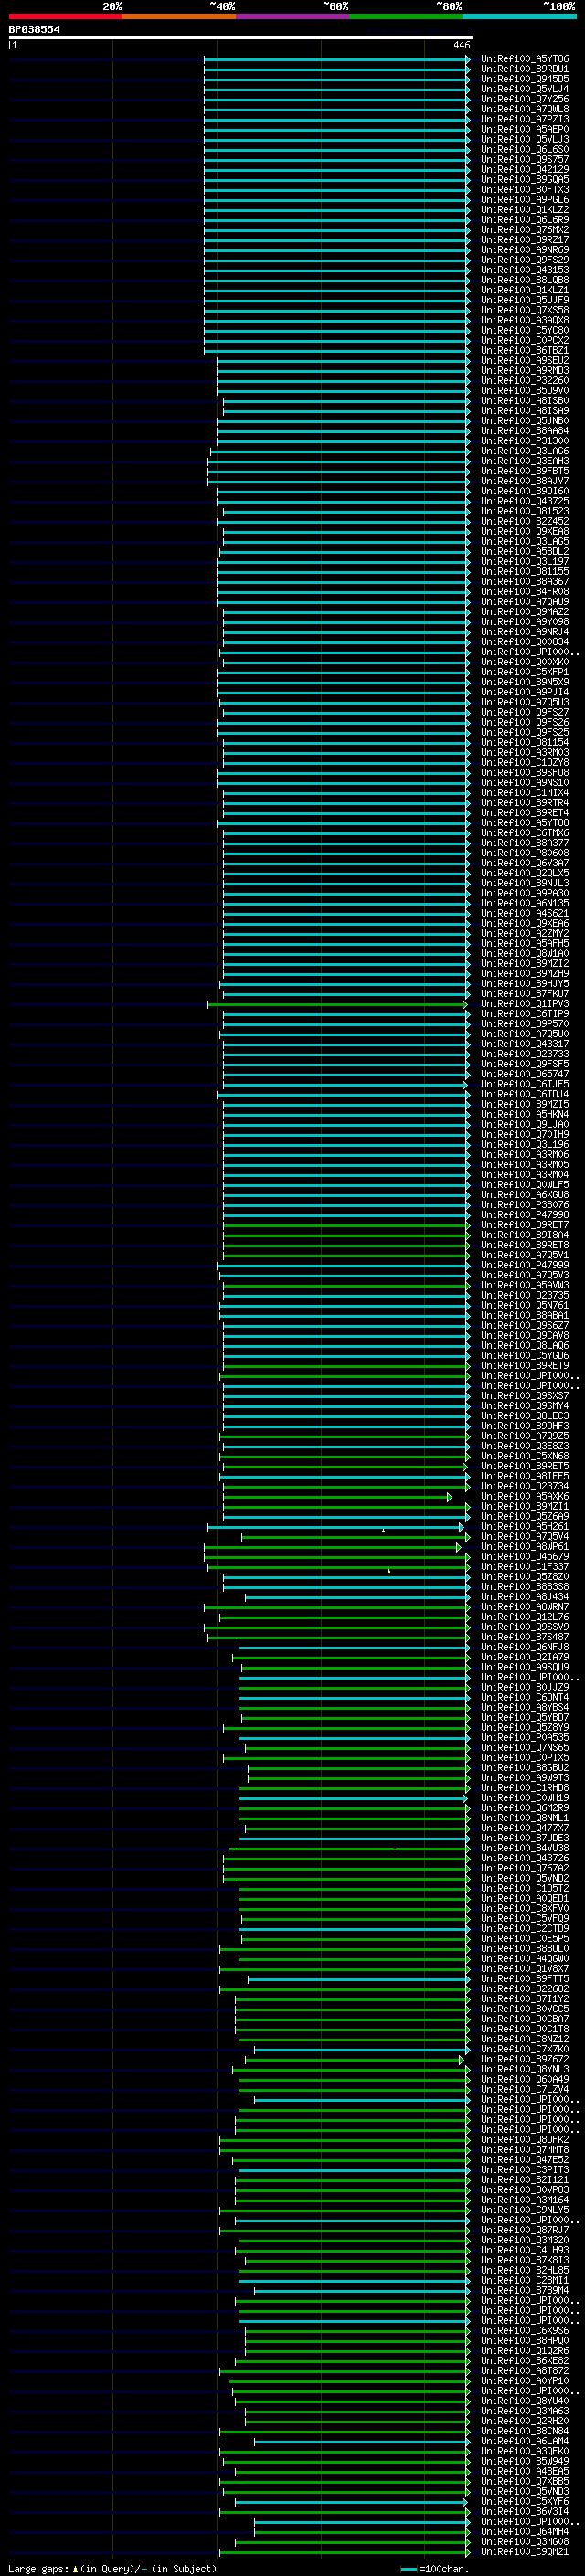
Task: Open UniRef100_Q43153 hit entry
Action: [x=525, y=270]
